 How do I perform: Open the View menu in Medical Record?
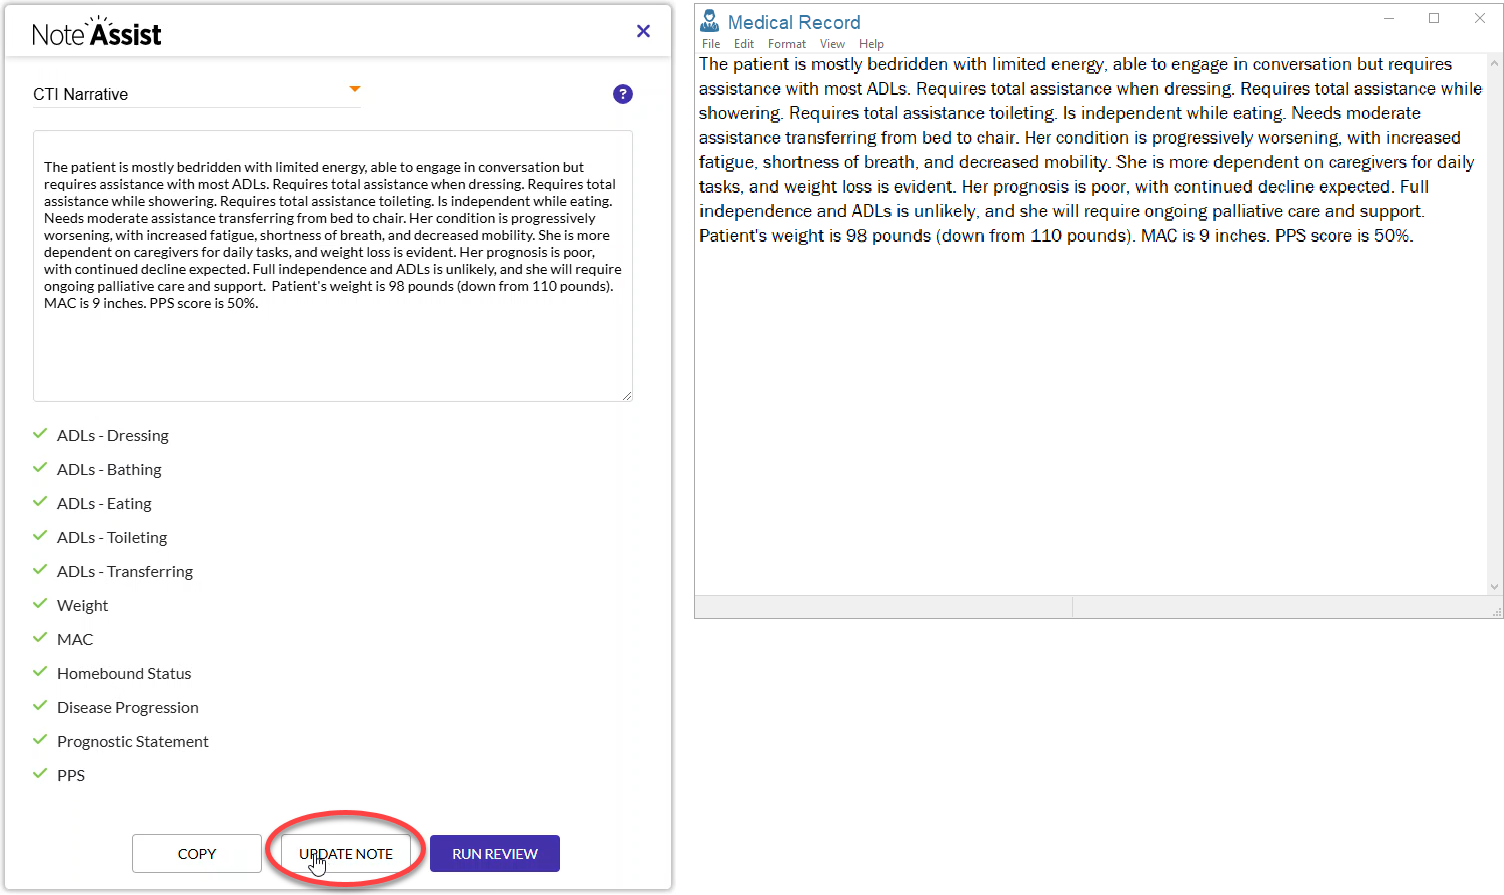pyautogui.click(x=832, y=43)
